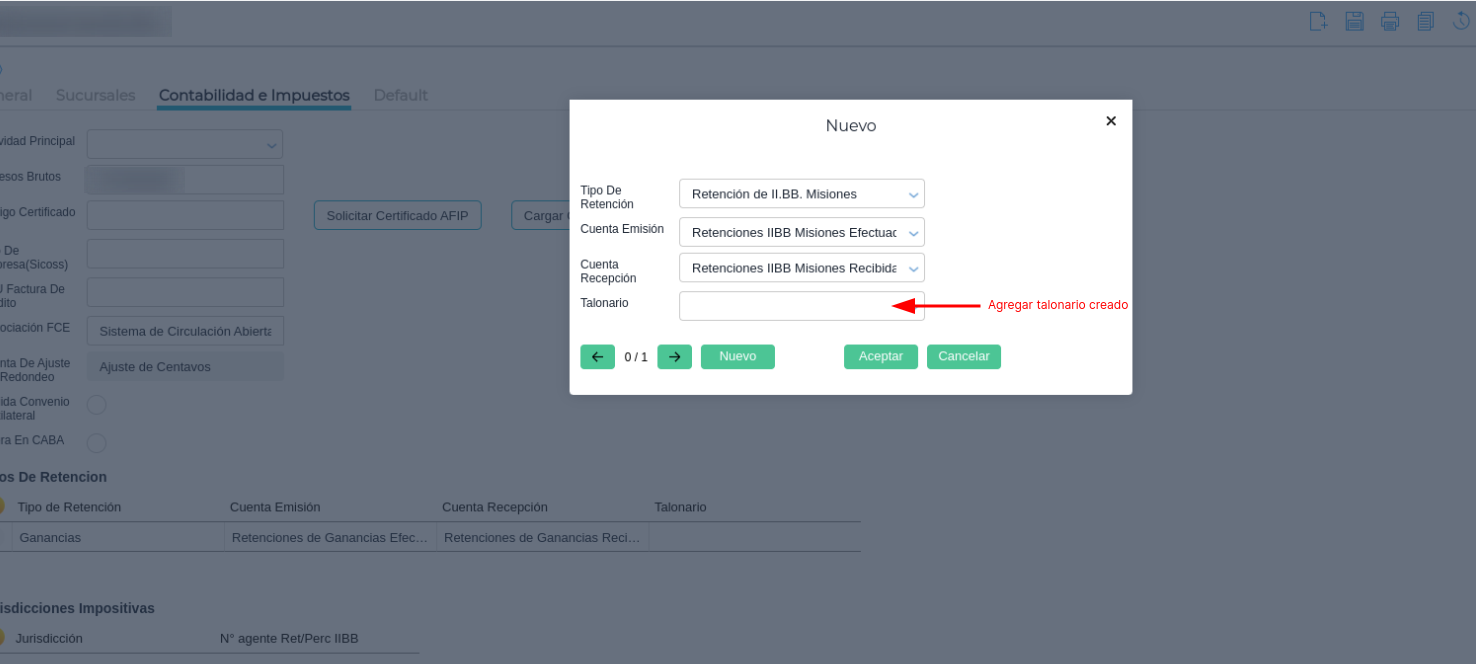The height and width of the screenshot is (664, 1476).
Task: Select the Ganancias row cell
Action: 118,538
